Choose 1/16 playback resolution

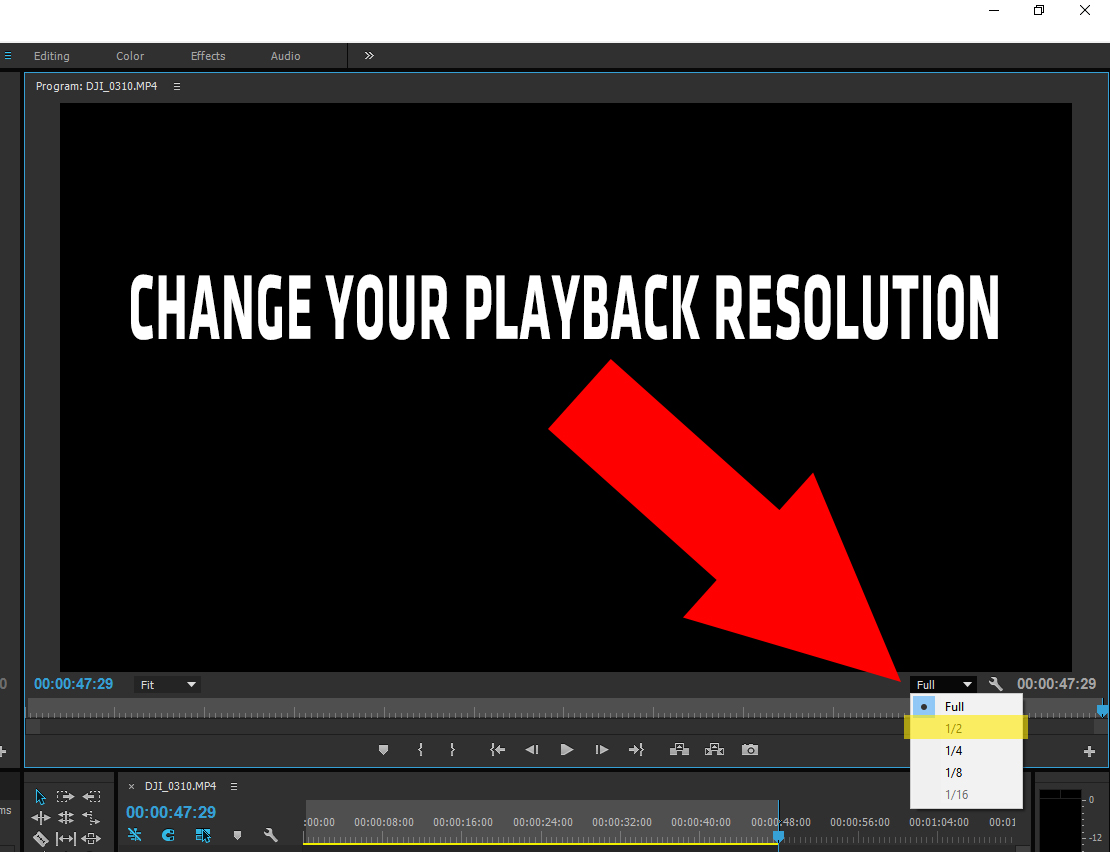(966, 794)
